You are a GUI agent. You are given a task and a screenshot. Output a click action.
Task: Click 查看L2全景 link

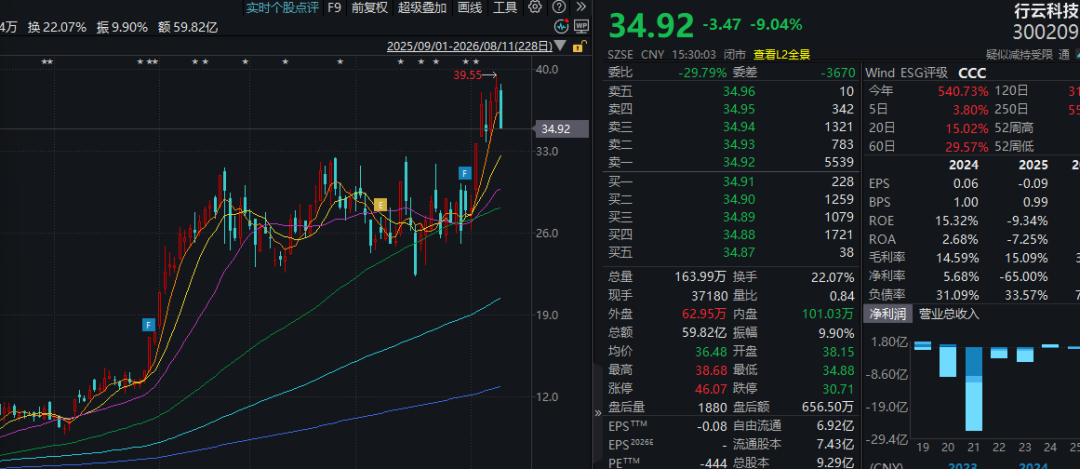[x=781, y=54]
